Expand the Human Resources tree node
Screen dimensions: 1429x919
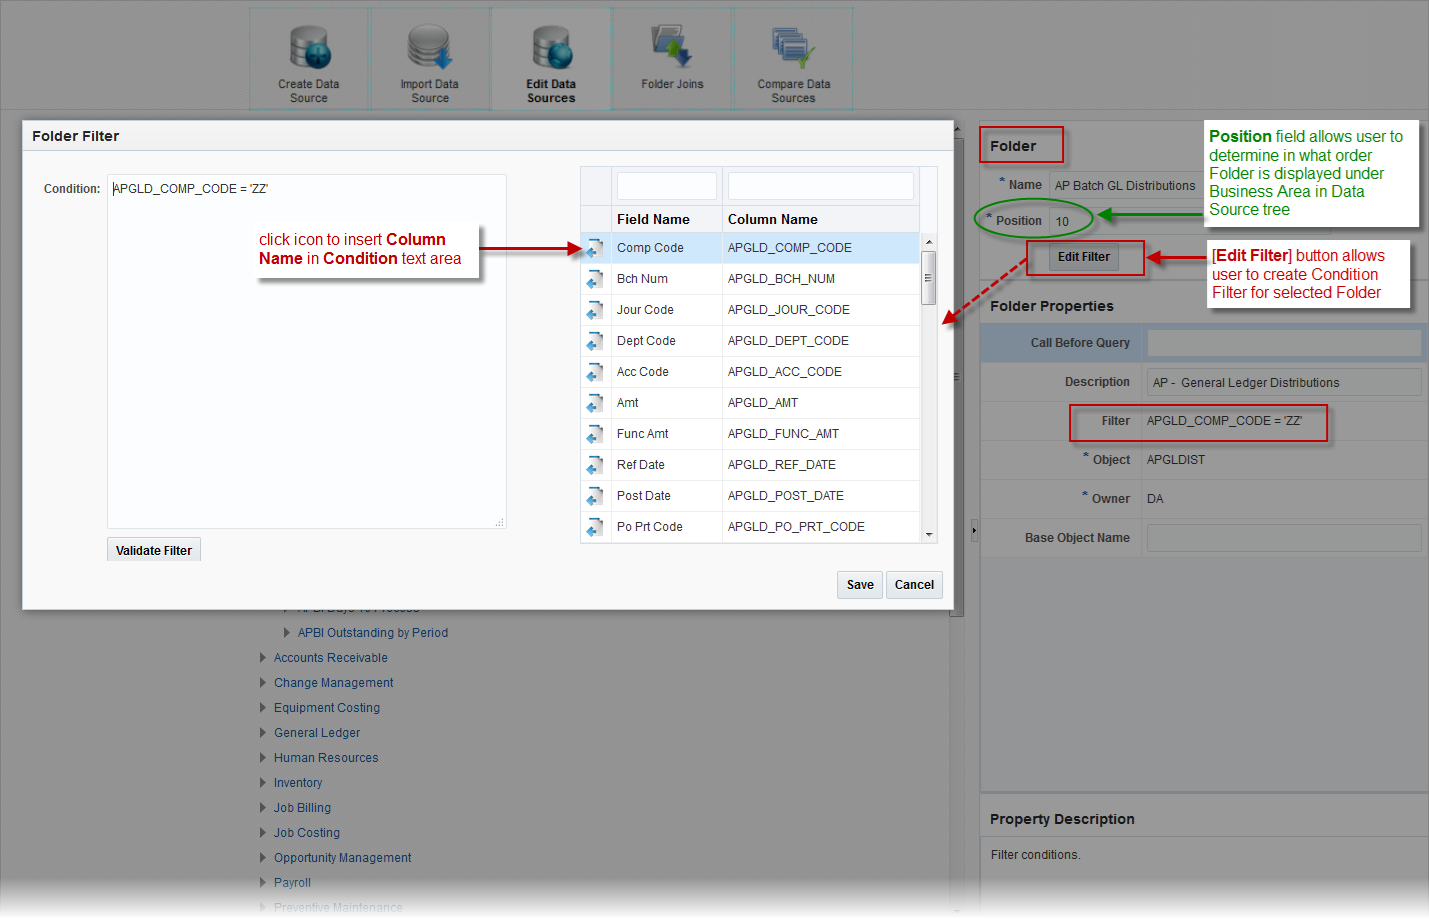point(263,758)
